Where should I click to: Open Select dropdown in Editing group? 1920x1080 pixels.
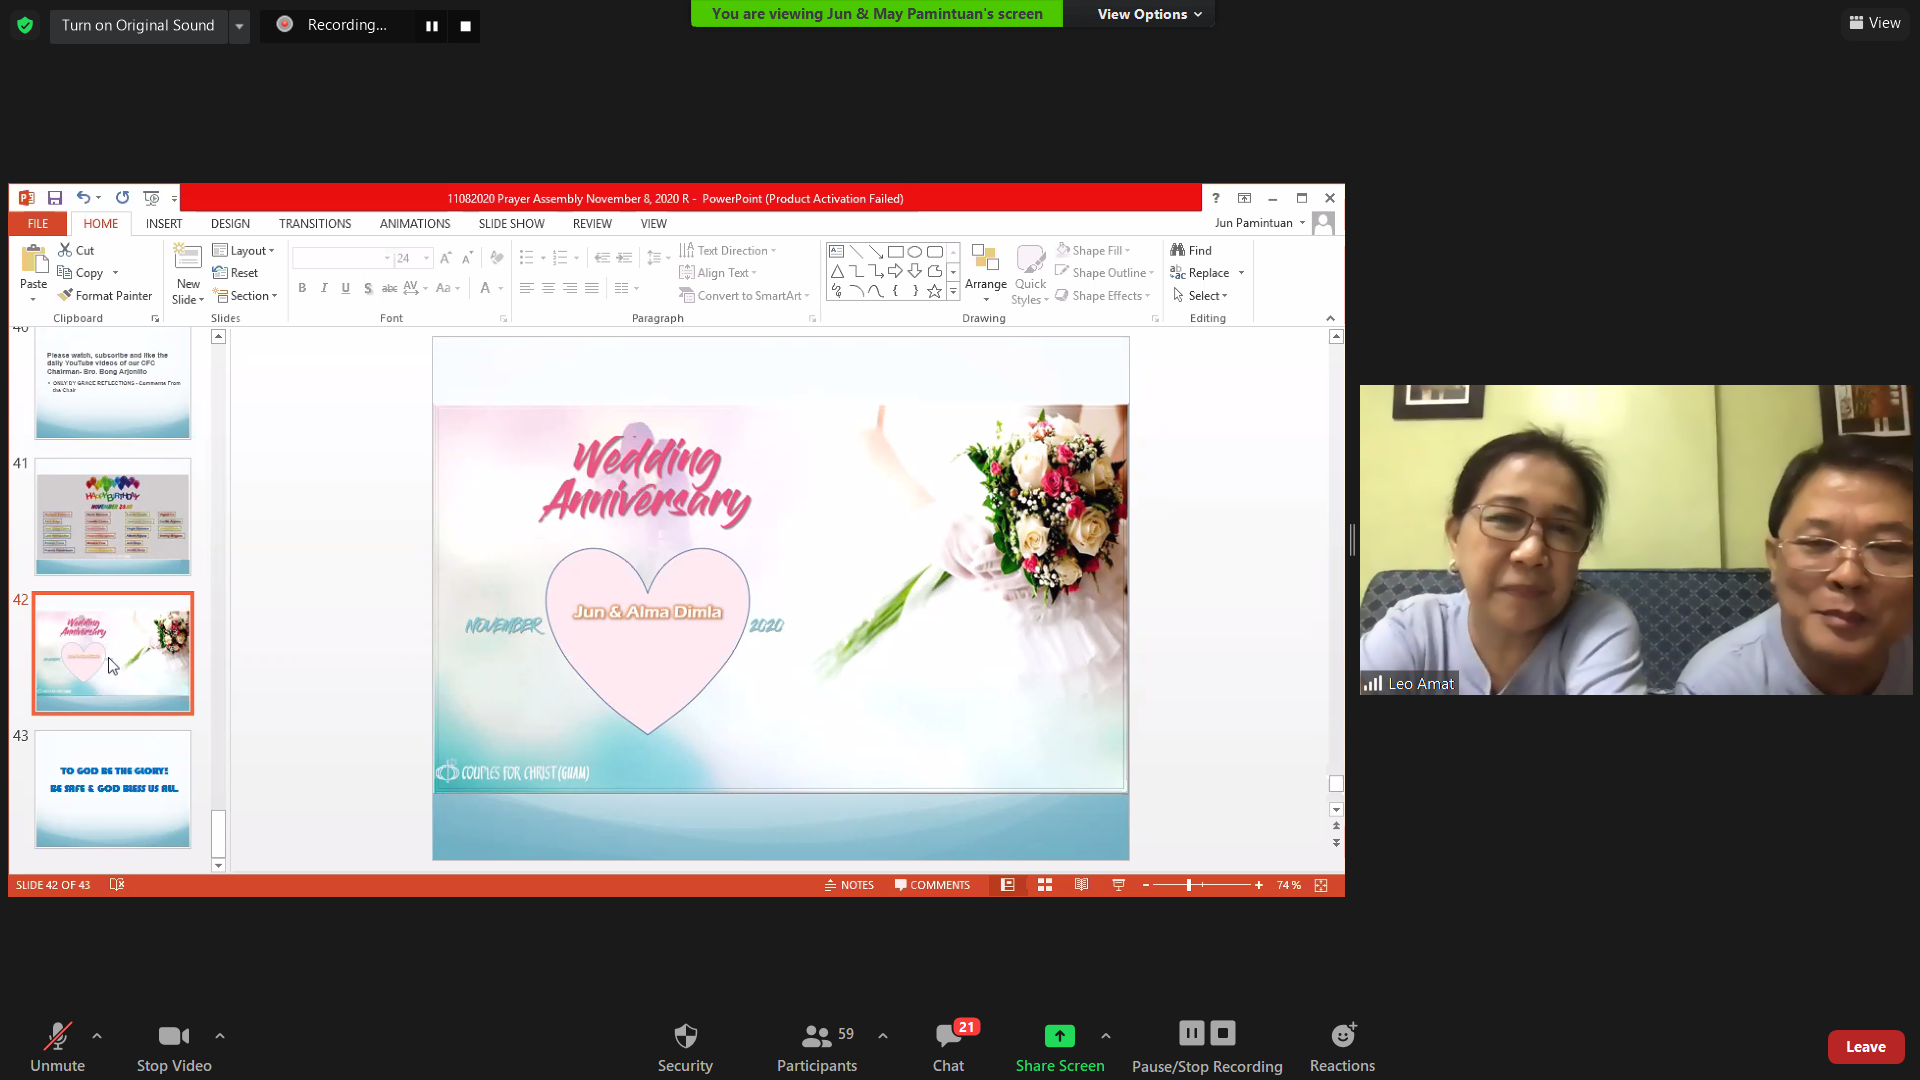point(1199,295)
